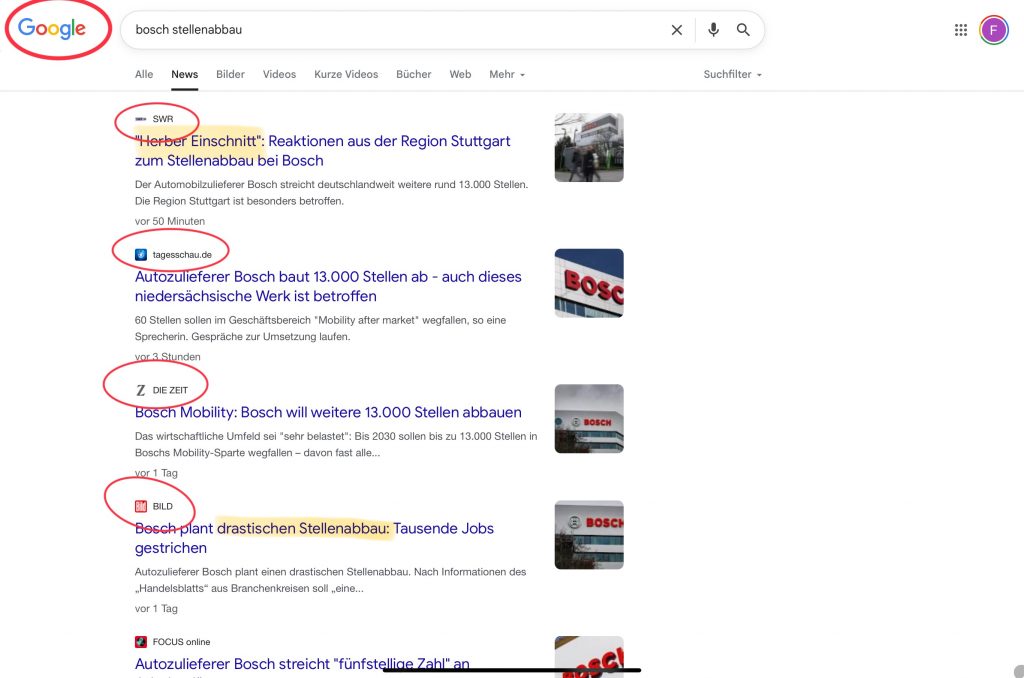1024x678 pixels.
Task: Switch to the Alle tab
Action: coord(144,74)
